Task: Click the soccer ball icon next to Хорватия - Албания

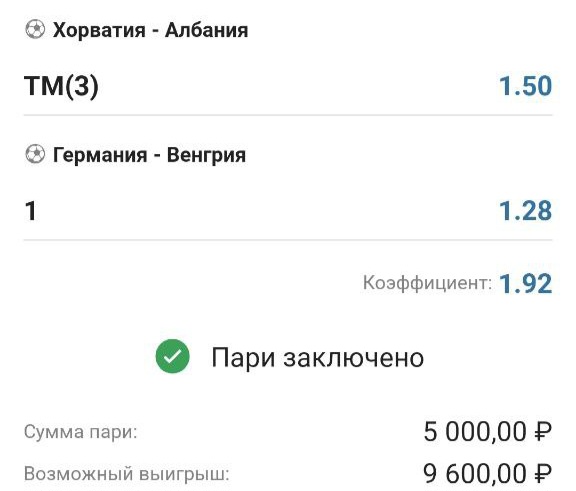Action: coord(35,30)
